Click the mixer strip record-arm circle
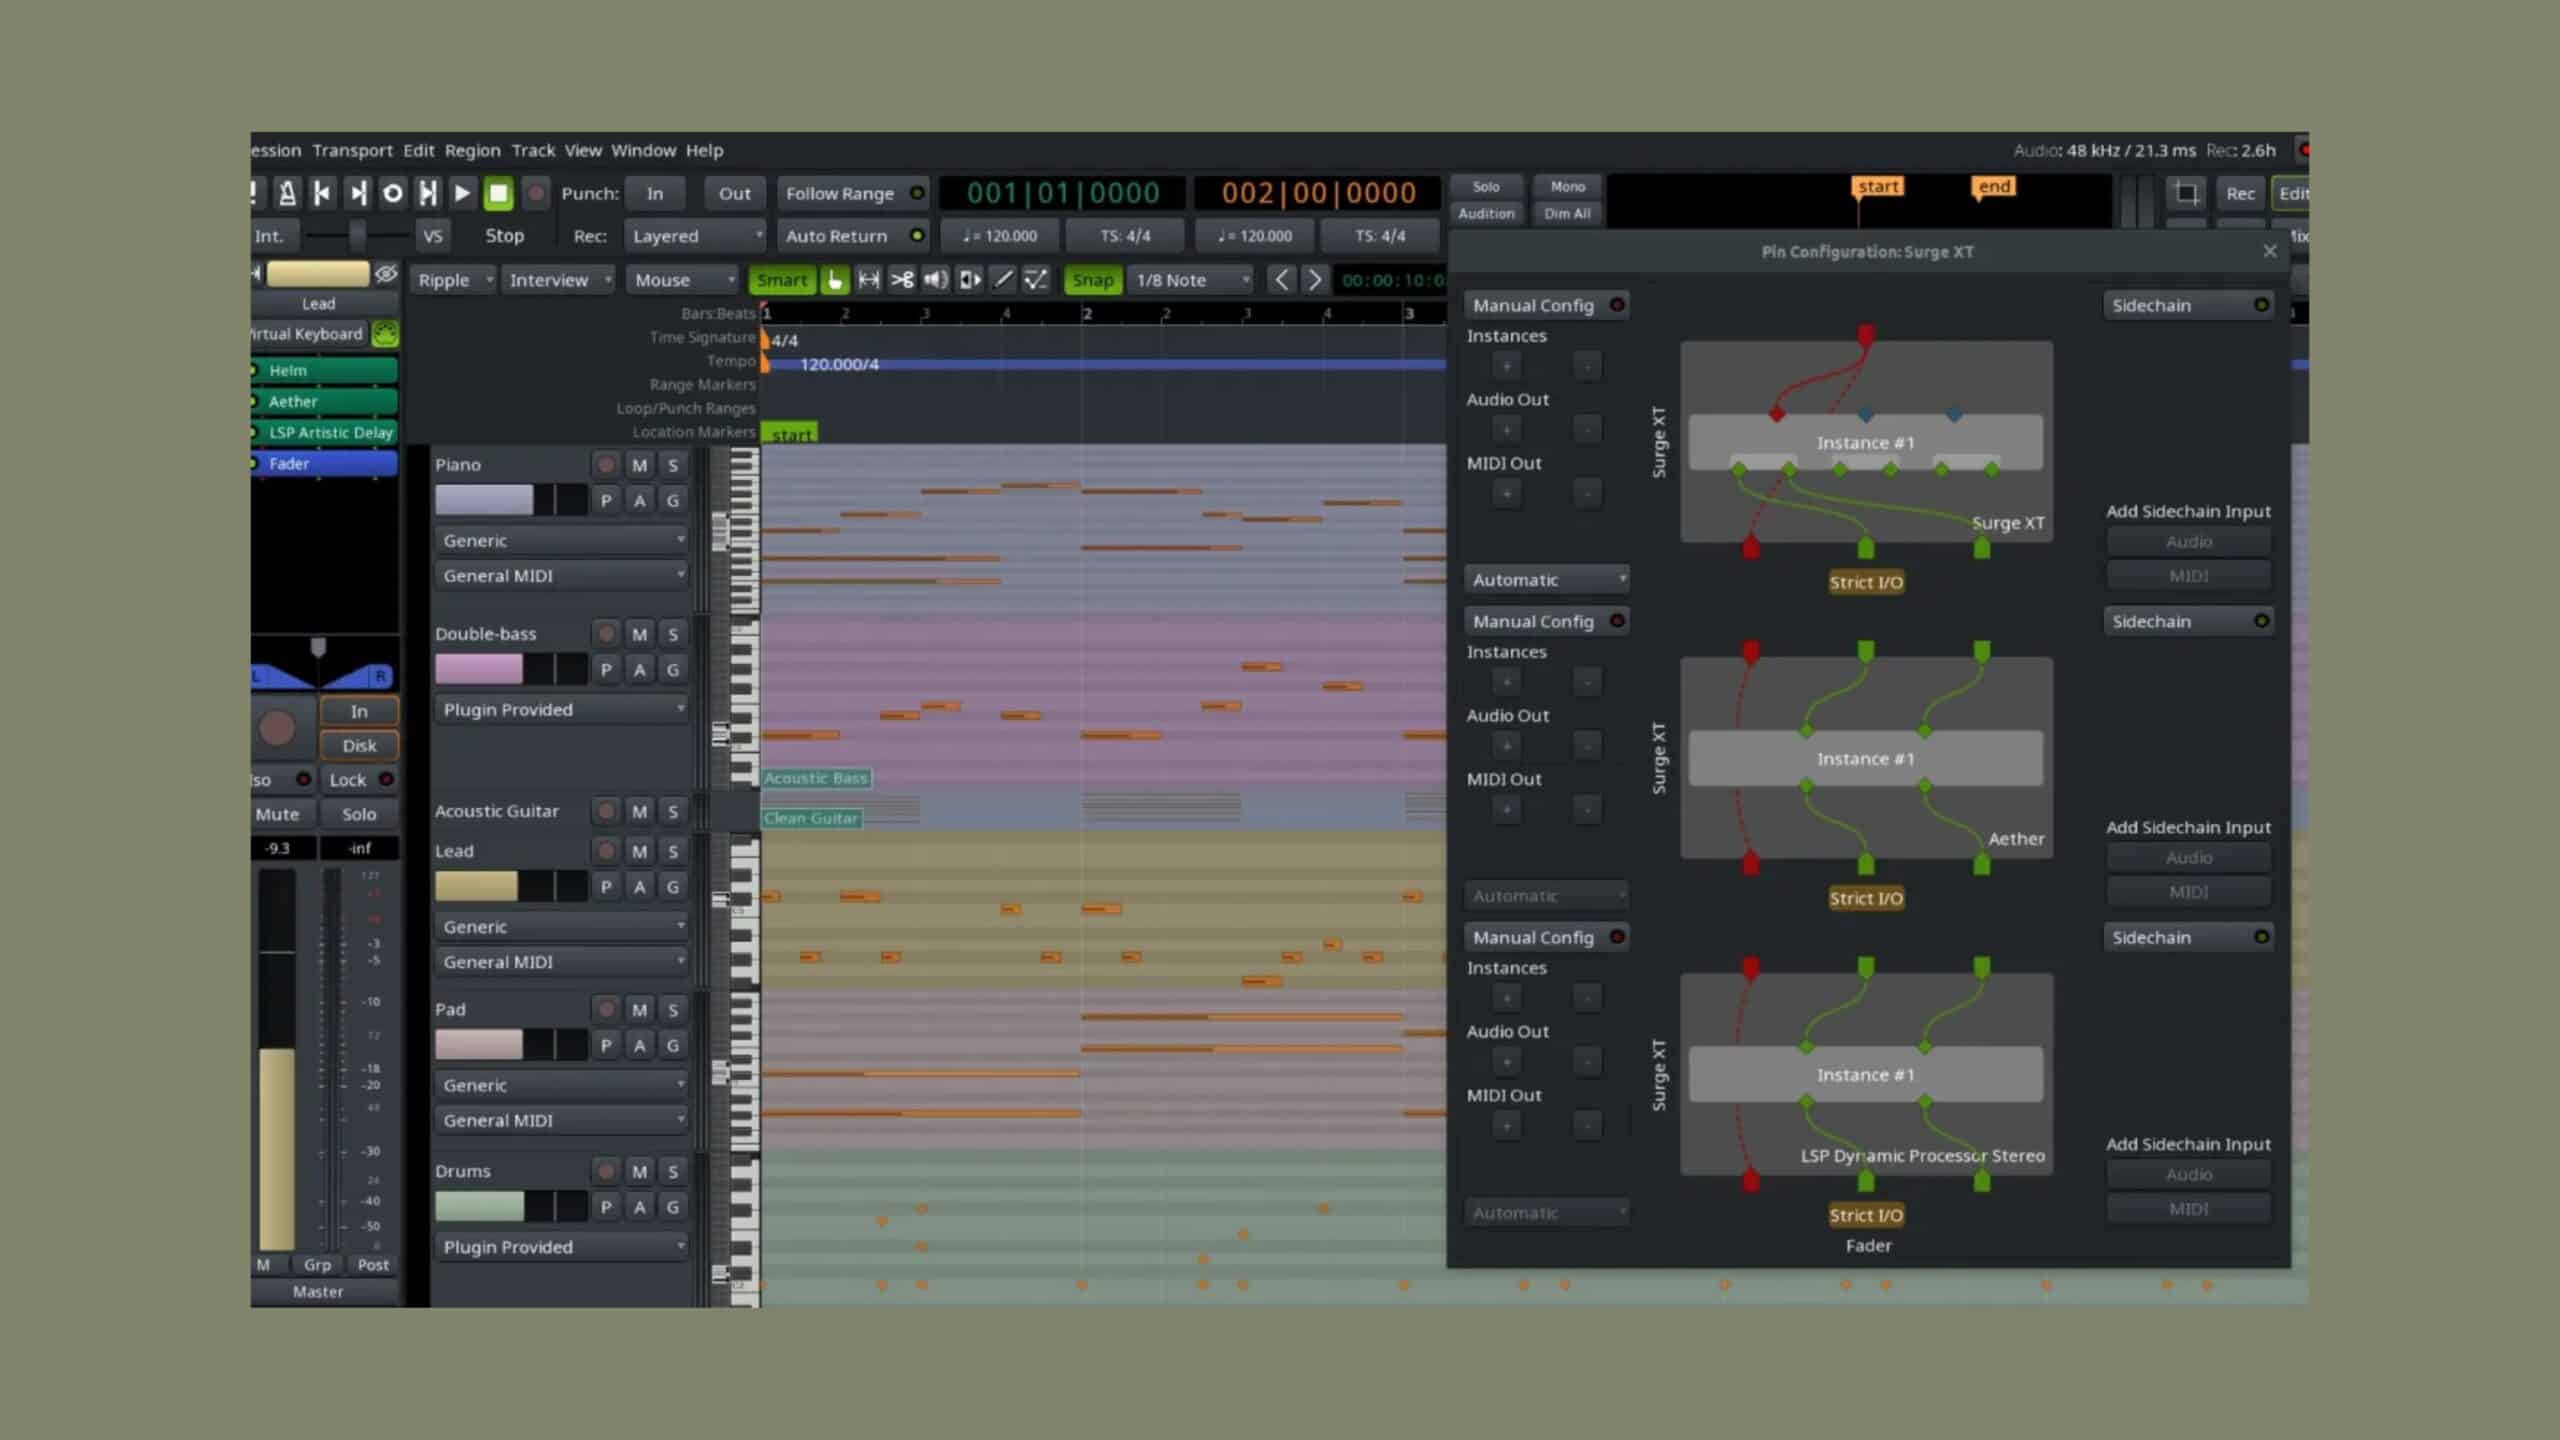The height and width of the screenshot is (1440, 2560). [277, 728]
